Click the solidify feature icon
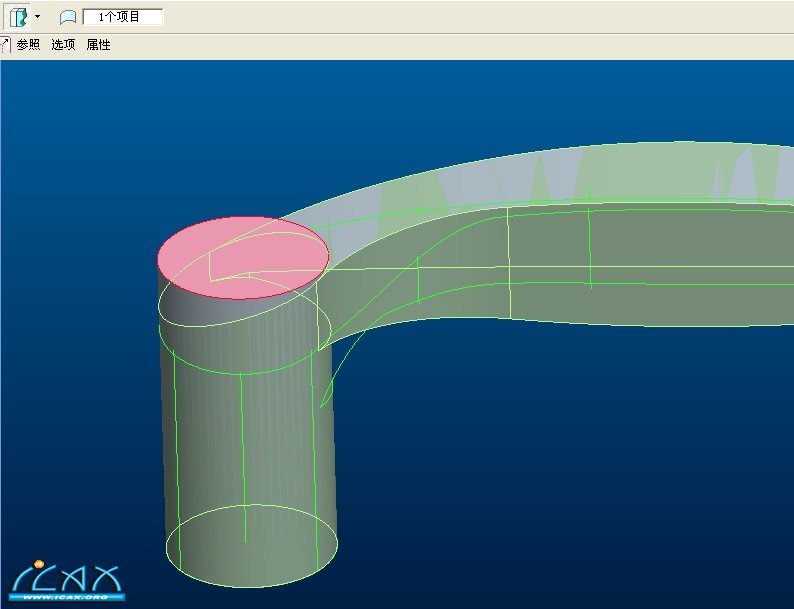This screenshot has height=609, width=794. coord(18,16)
